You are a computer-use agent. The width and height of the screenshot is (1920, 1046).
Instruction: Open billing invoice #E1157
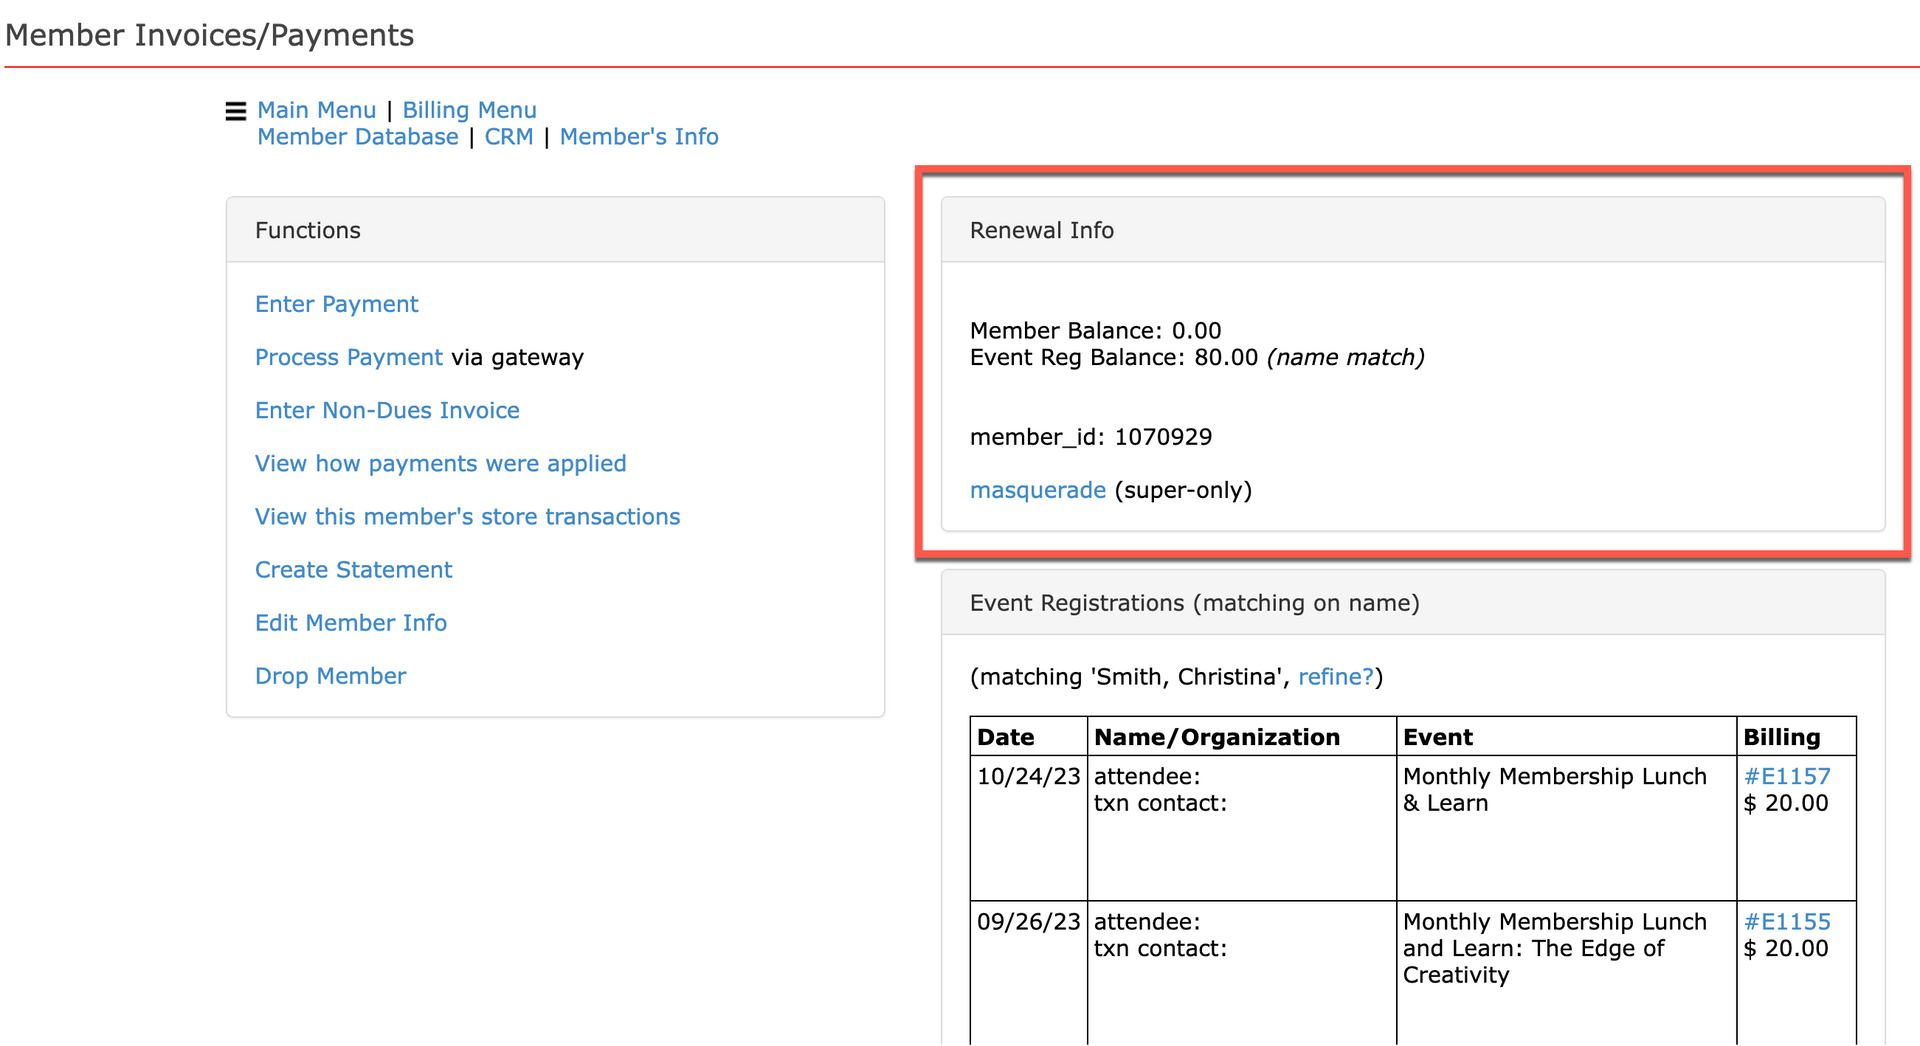click(1787, 776)
